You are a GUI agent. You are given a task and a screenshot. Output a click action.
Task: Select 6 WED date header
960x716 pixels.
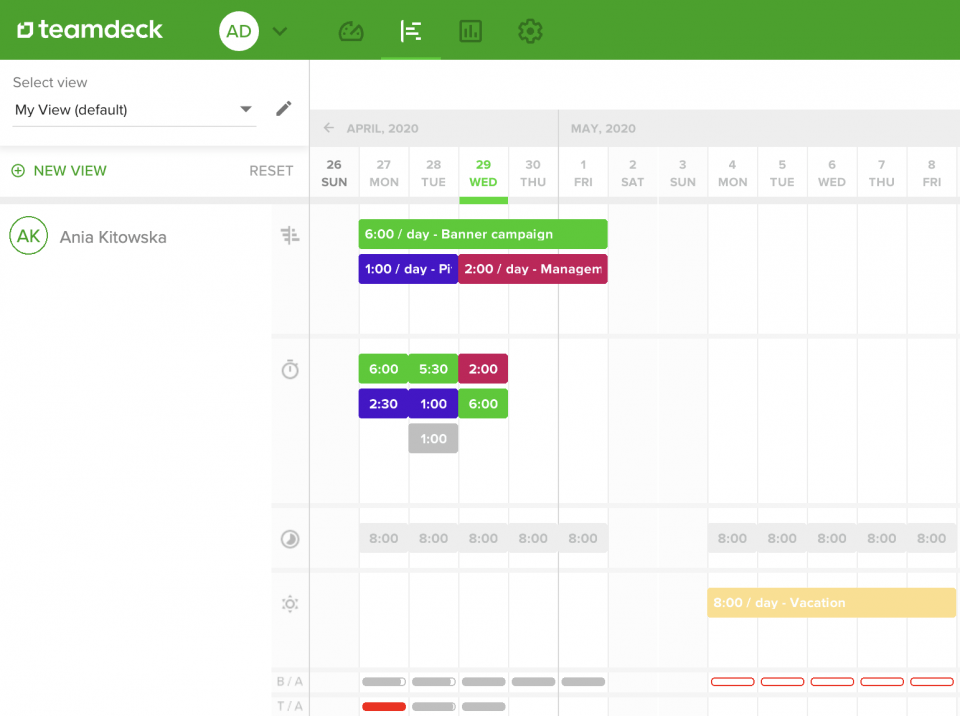832,173
